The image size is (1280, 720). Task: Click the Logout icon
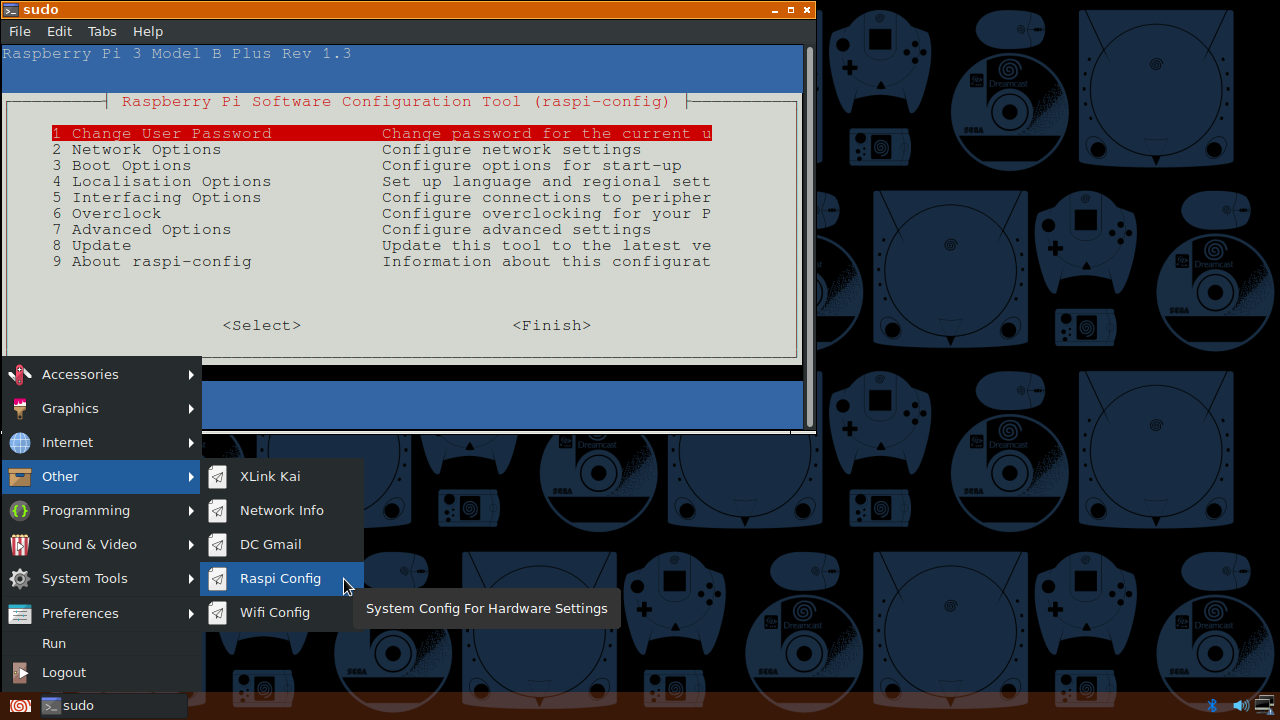20,673
